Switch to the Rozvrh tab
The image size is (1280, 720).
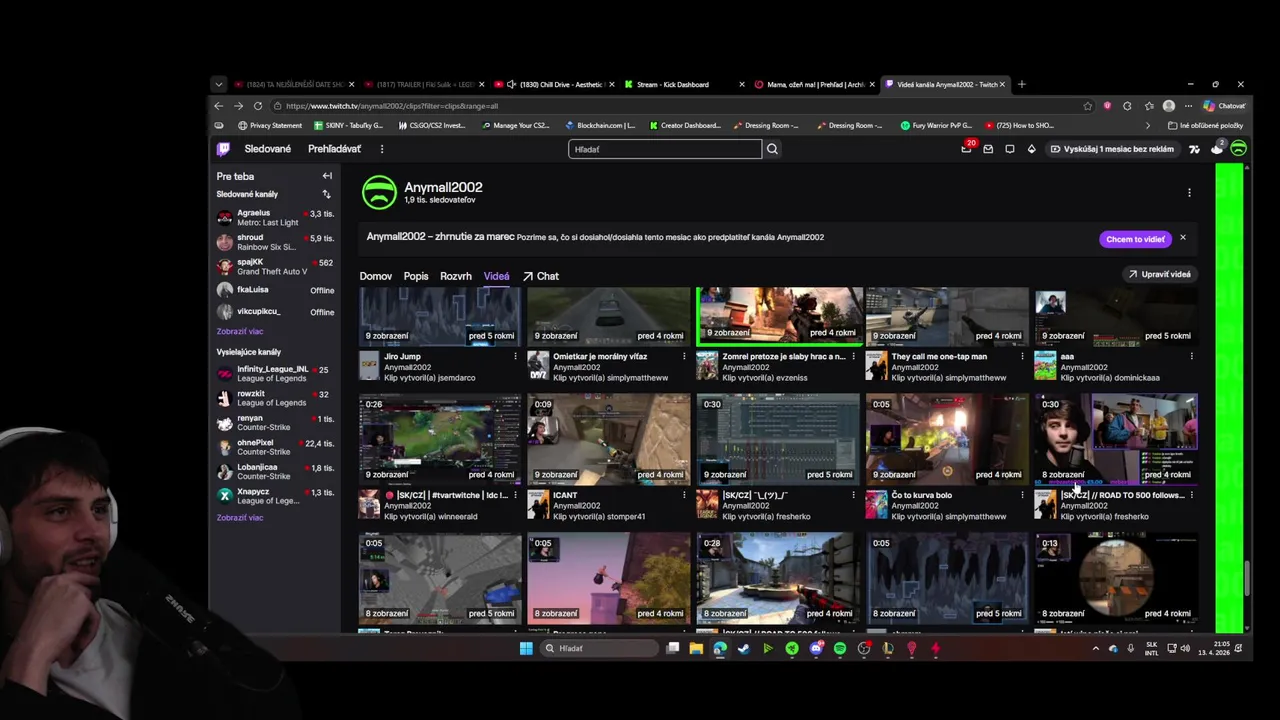pos(456,276)
